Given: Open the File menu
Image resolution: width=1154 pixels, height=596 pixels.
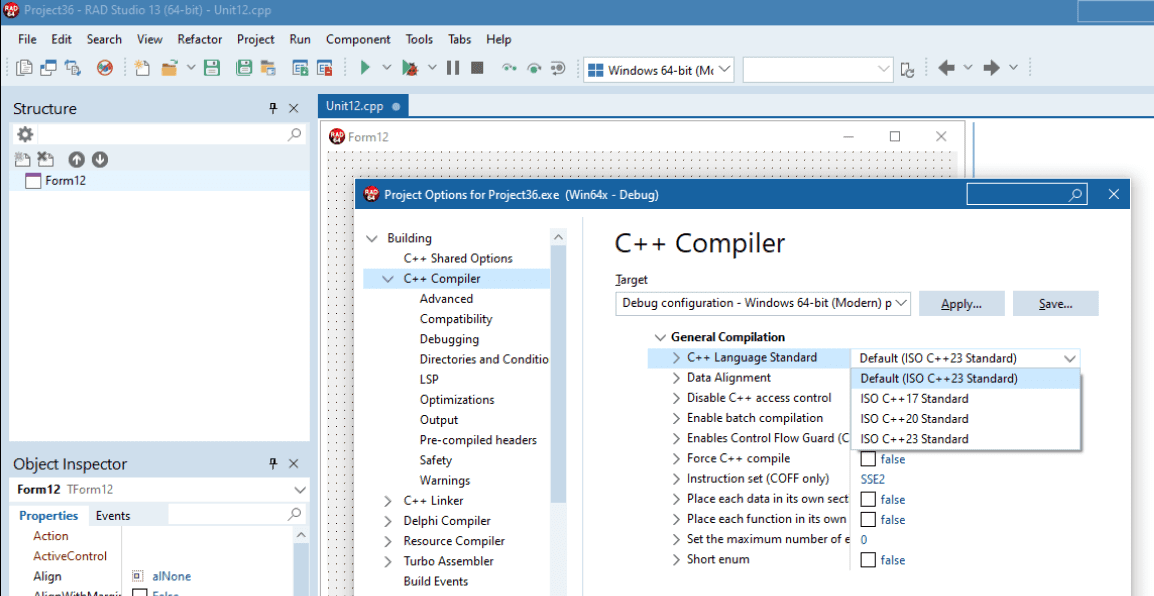Looking at the screenshot, I should [x=27, y=39].
